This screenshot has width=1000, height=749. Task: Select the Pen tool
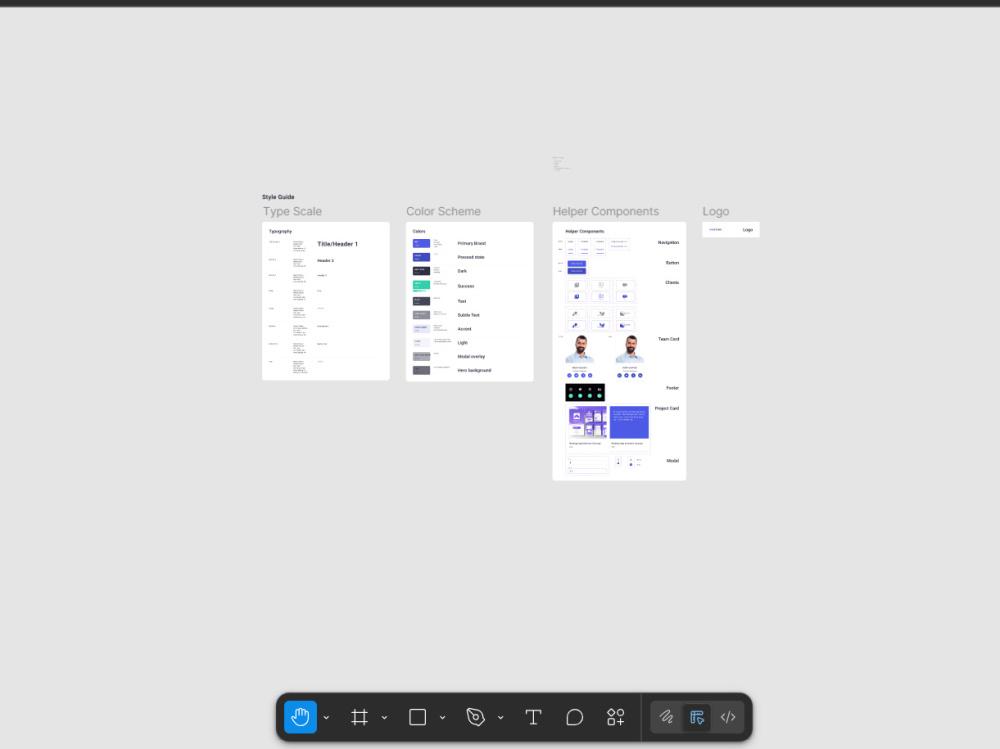point(476,717)
